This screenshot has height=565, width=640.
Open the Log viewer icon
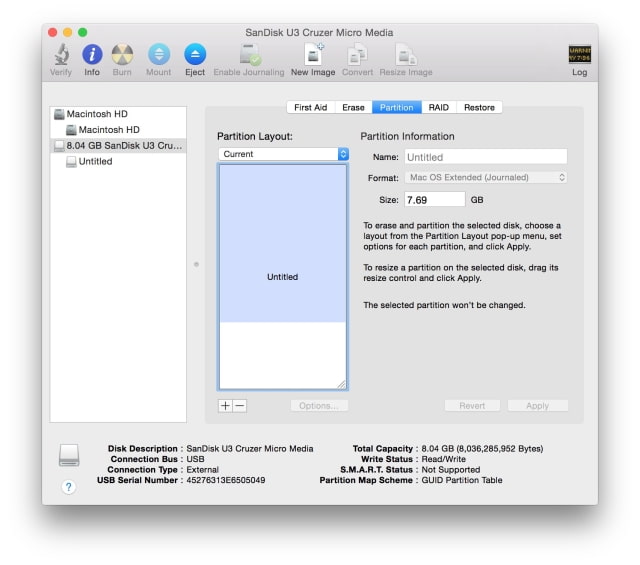tap(580, 54)
